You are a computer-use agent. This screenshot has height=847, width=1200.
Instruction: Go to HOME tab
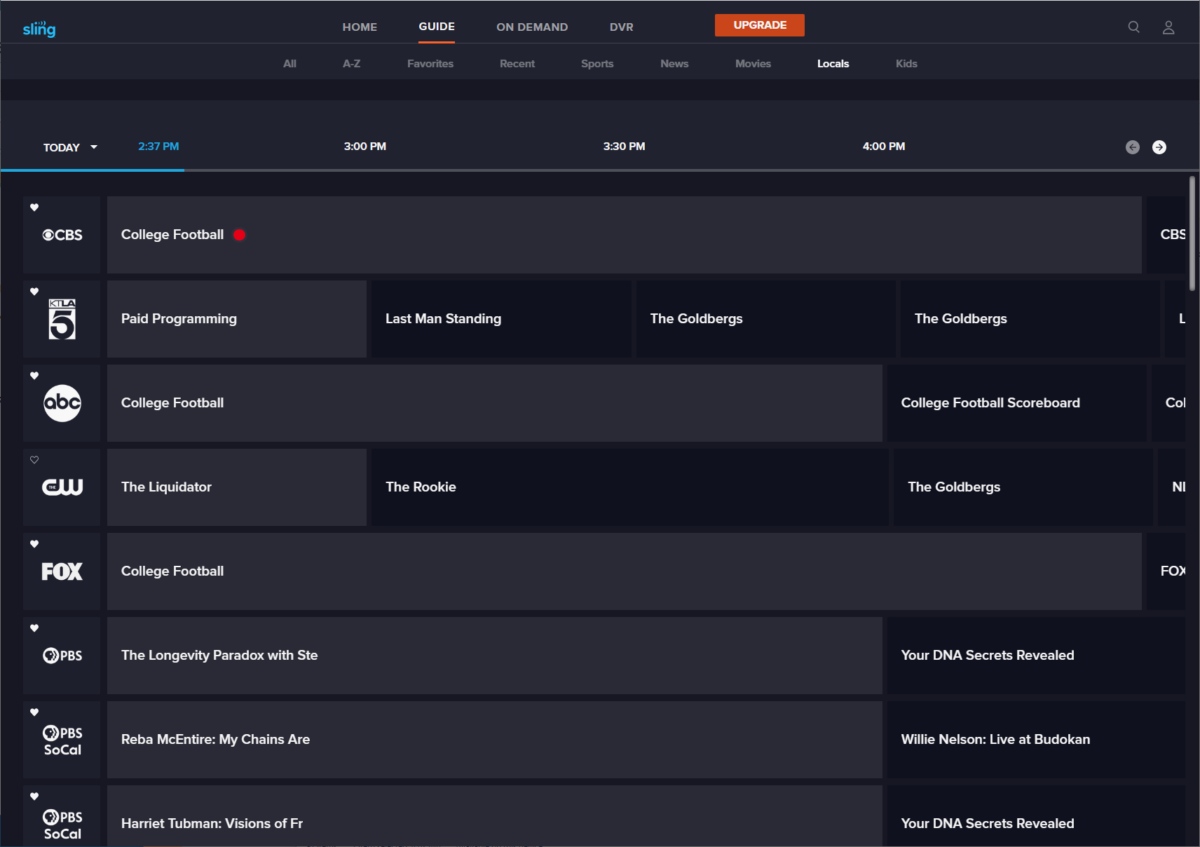coord(360,27)
